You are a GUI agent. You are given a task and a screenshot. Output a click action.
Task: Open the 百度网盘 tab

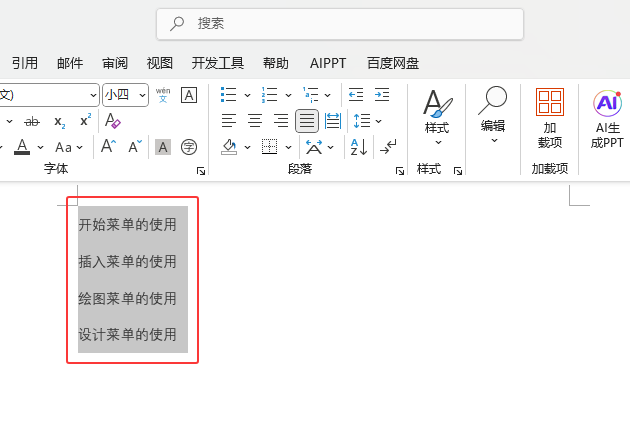(393, 63)
